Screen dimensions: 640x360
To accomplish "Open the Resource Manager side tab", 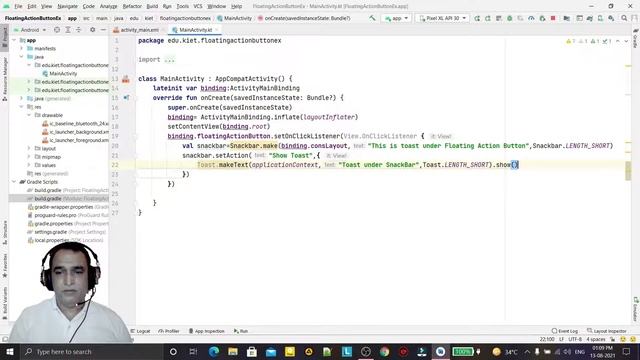I will (x=5, y=79).
